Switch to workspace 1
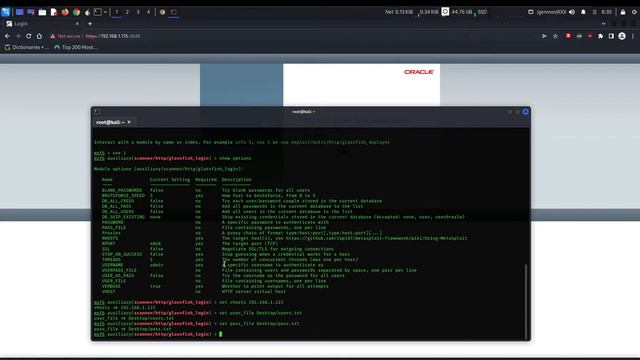The image size is (640, 360). (x=116, y=12)
